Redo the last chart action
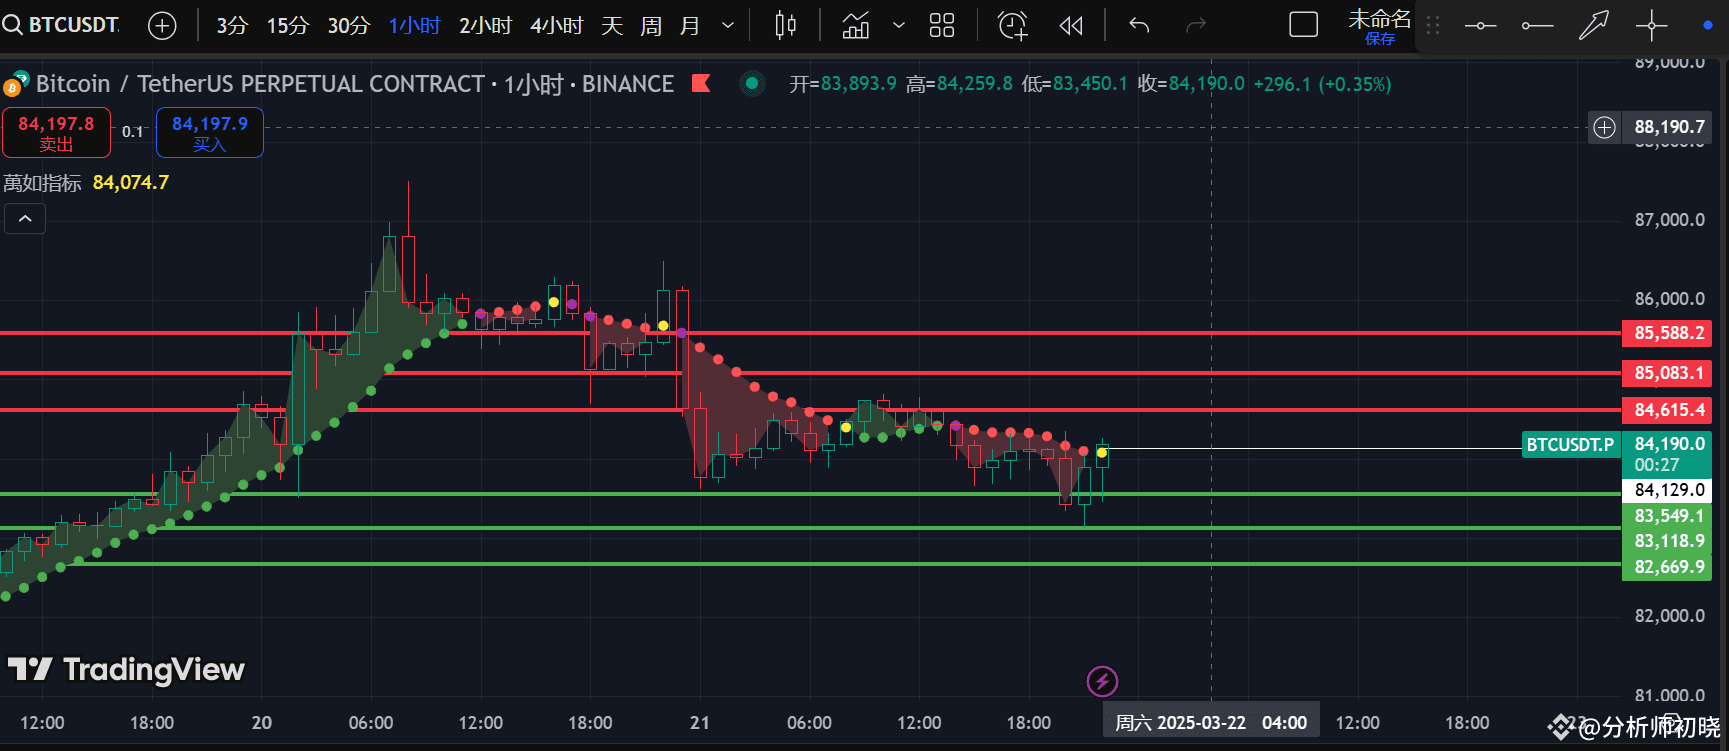The width and height of the screenshot is (1729, 751). (x=1196, y=26)
